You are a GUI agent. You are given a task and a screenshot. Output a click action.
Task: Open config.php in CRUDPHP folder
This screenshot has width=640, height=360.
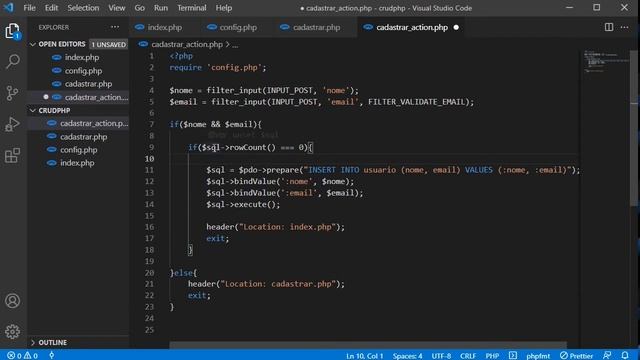point(78,150)
